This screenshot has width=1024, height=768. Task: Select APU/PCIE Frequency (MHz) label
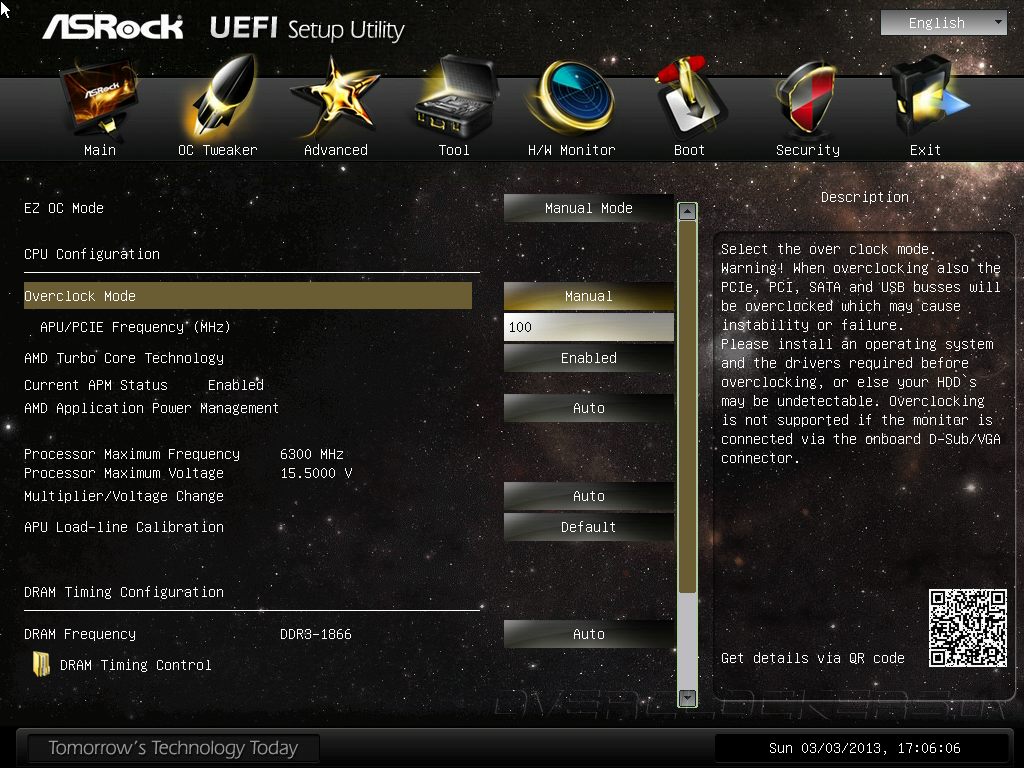click(135, 327)
